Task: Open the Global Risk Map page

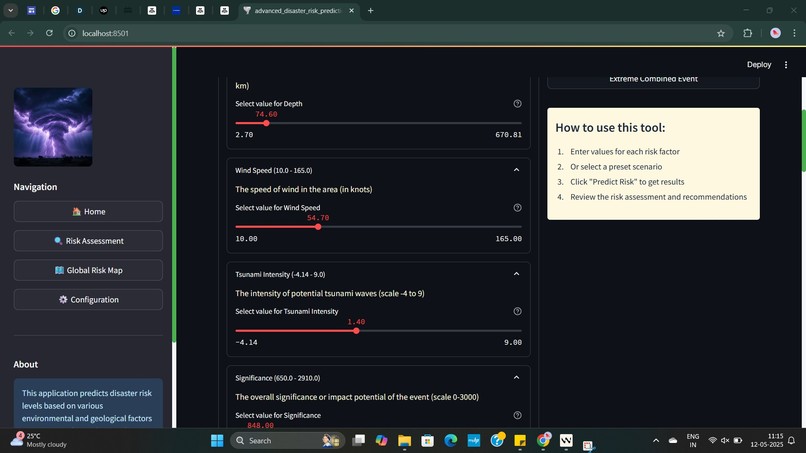Action: [88, 270]
